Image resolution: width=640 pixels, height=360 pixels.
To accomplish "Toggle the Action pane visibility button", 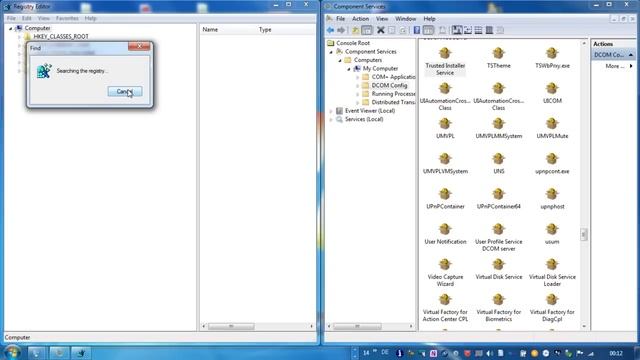I will [x=428, y=30].
